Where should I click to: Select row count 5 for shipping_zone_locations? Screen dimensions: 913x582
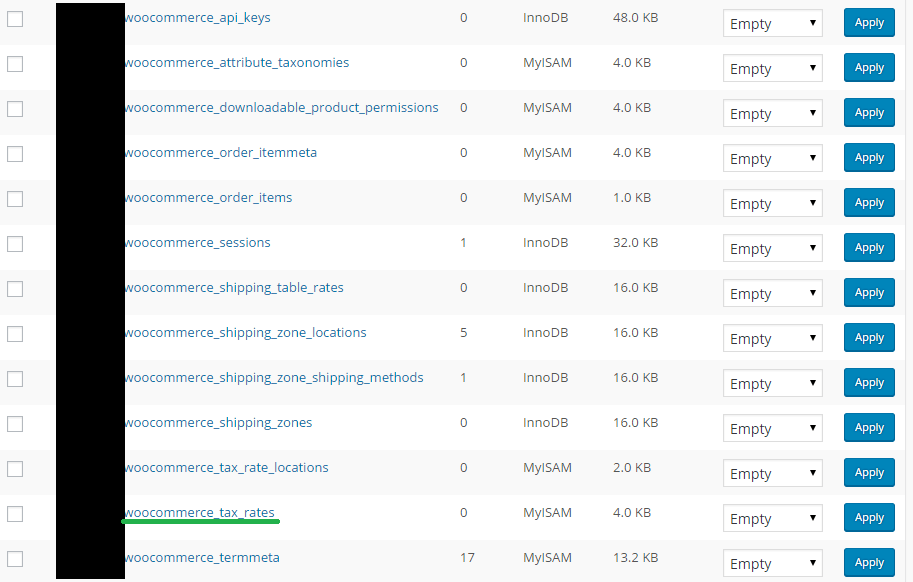coord(463,333)
